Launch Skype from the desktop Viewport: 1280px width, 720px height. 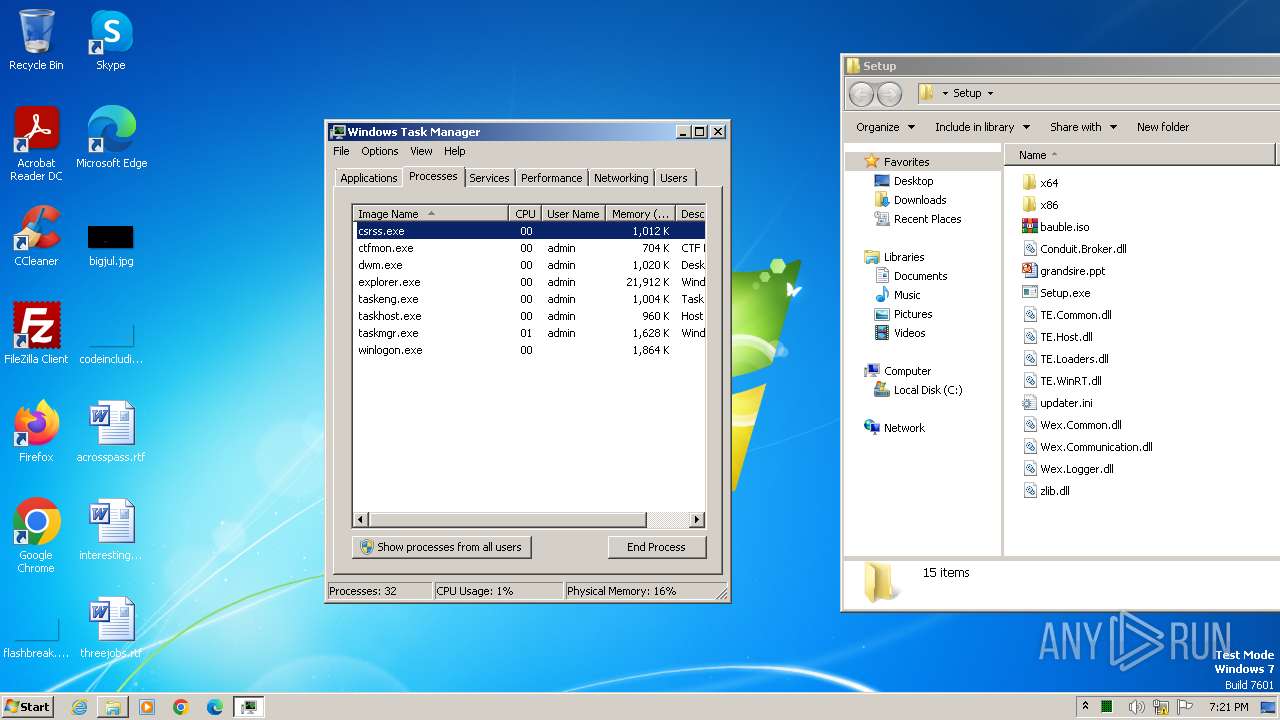click(110, 41)
